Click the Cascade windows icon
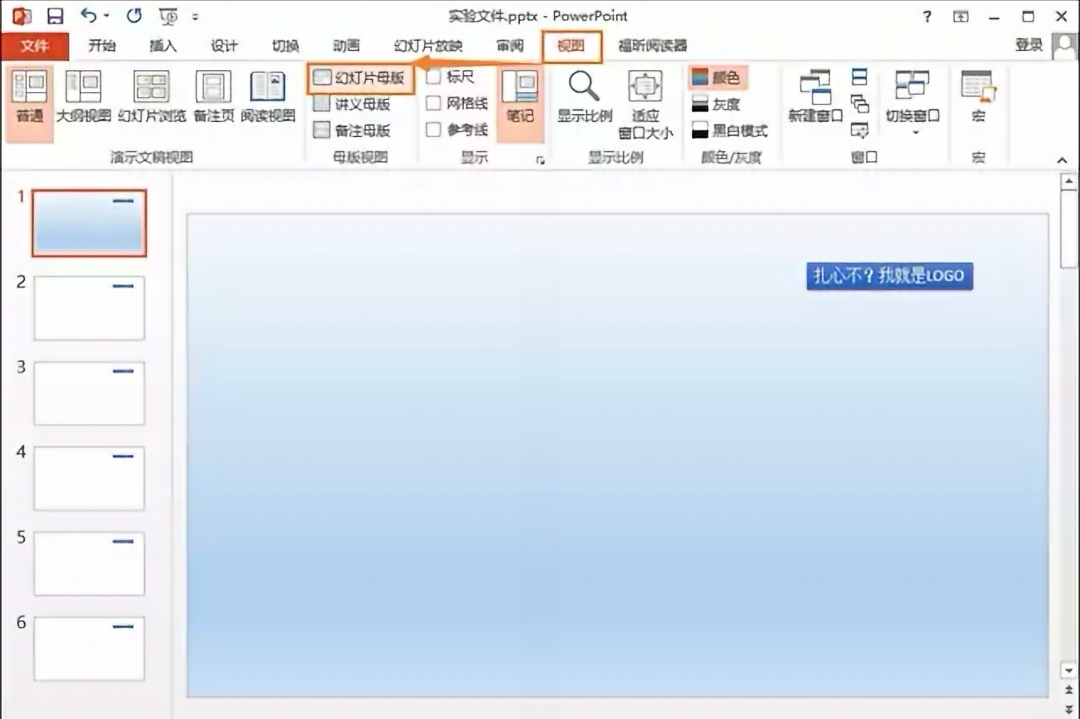1080x719 pixels. (860, 103)
